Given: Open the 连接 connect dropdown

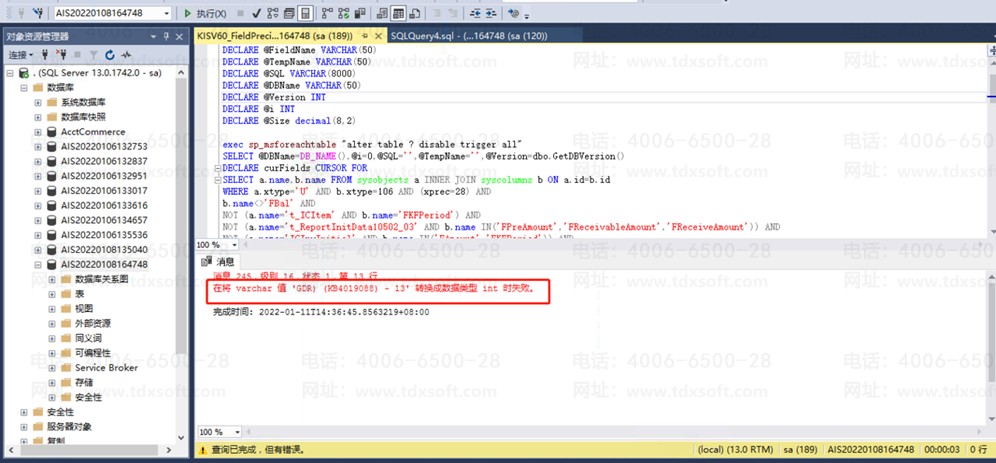Looking at the screenshot, I should 21,54.
